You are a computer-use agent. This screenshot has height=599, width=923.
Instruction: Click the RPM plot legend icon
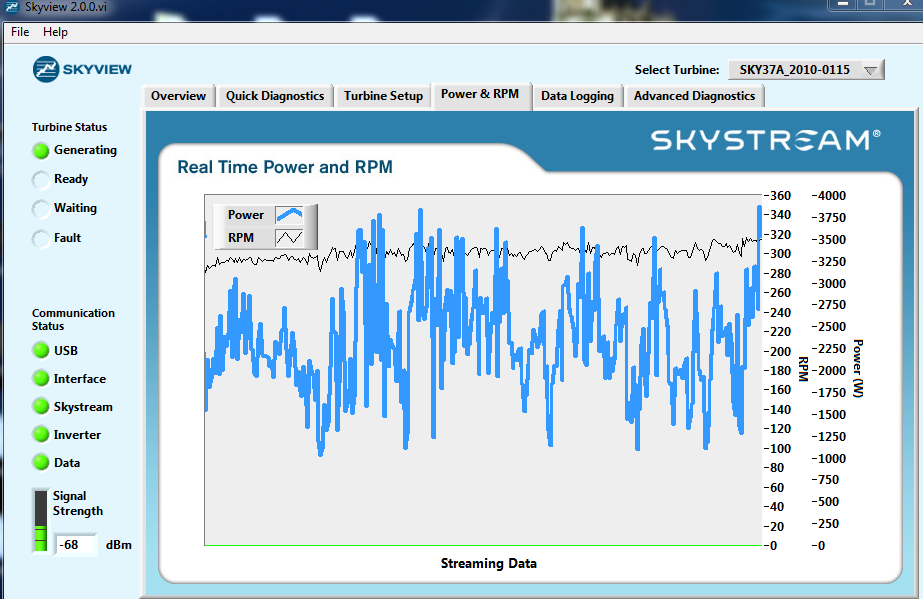pyautogui.click(x=289, y=237)
